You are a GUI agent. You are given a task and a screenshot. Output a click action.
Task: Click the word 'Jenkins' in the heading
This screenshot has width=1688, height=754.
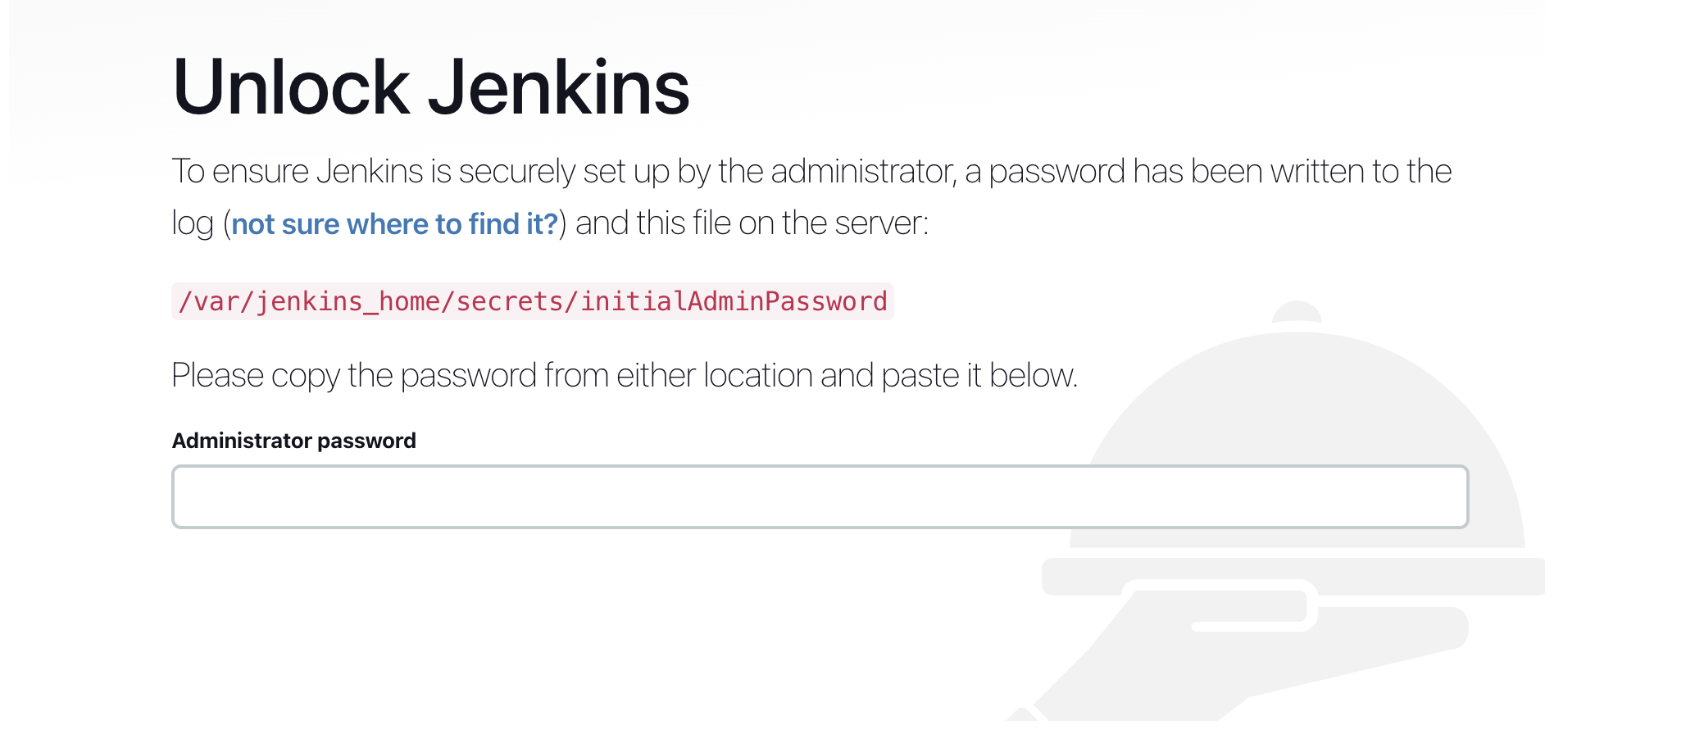[558, 88]
